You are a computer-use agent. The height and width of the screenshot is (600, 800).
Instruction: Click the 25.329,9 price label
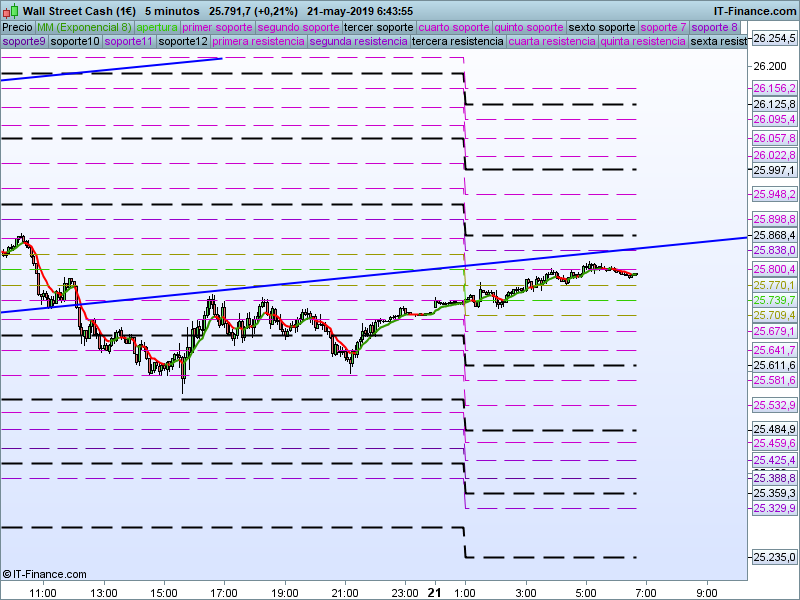coord(774,508)
